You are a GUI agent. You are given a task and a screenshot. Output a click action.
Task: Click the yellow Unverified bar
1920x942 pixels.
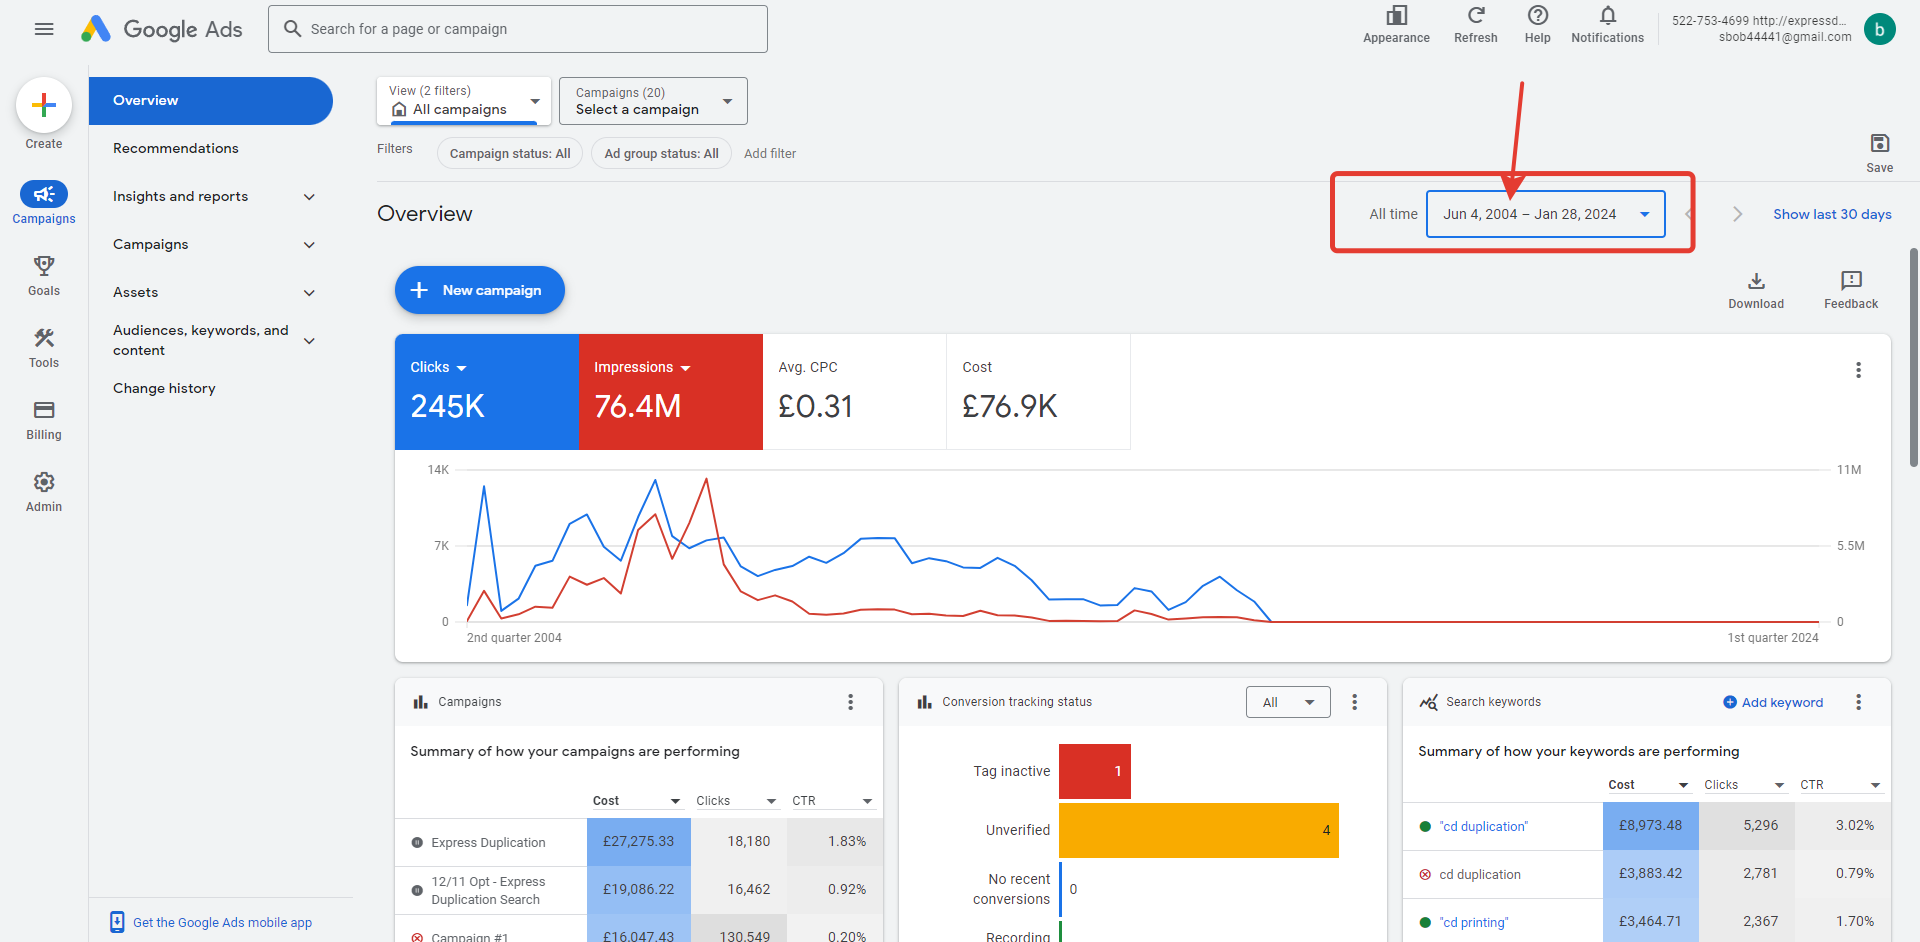coord(1199,830)
